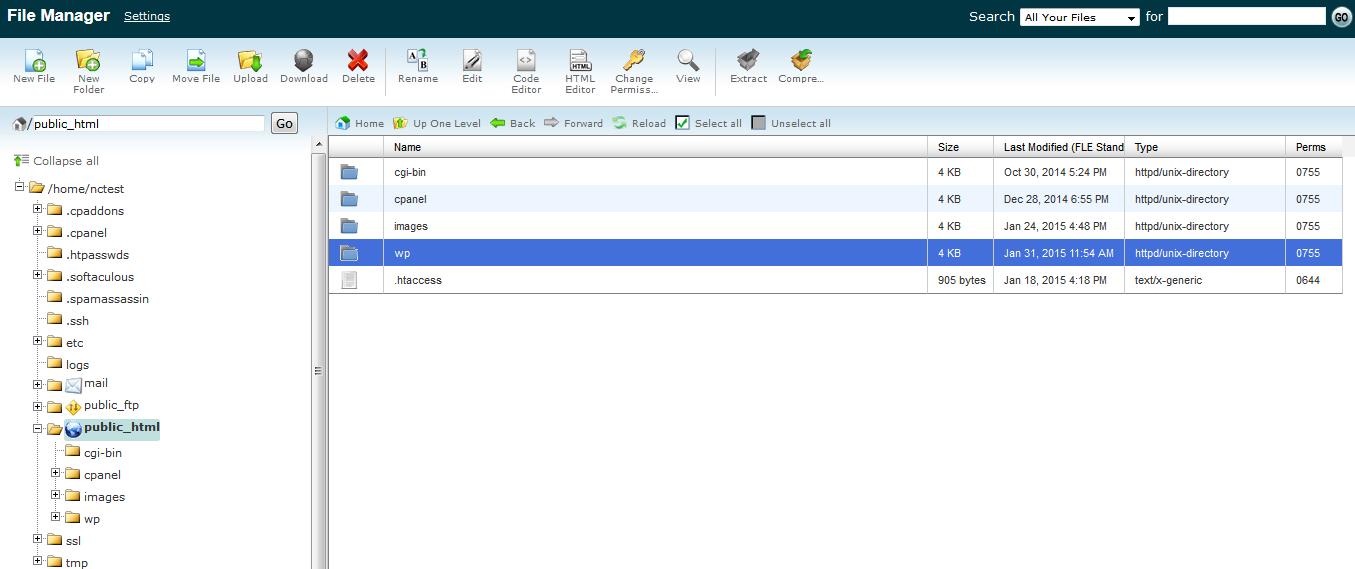Open the All Your Files search dropdown
Screen dimensions: 1355x569
point(1079,17)
